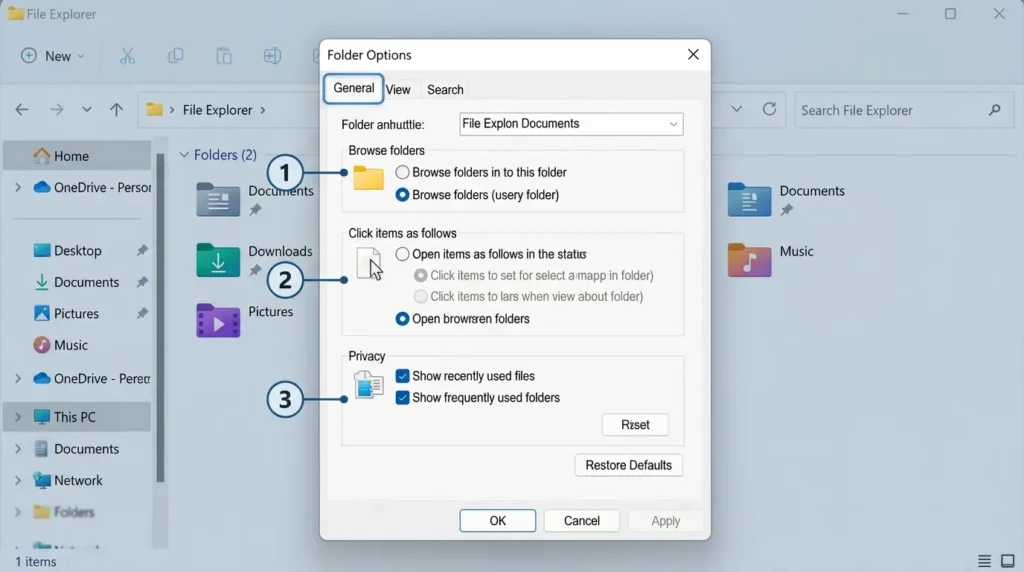Close the Folder Options dialog
1024x572 pixels.
[x=694, y=55]
